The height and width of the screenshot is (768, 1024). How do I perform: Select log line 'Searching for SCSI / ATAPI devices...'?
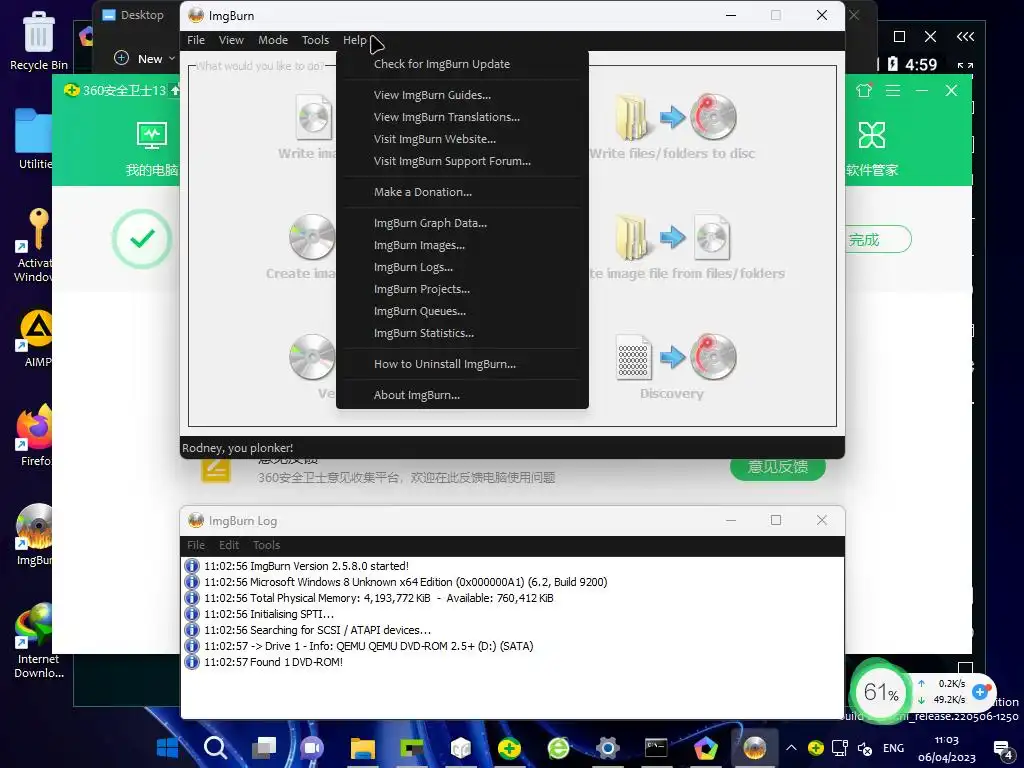click(317, 630)
